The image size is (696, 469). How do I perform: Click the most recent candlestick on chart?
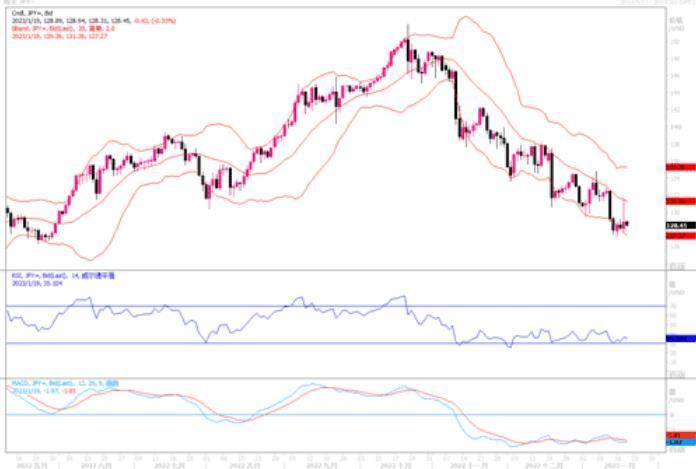(x=626, y=225)
